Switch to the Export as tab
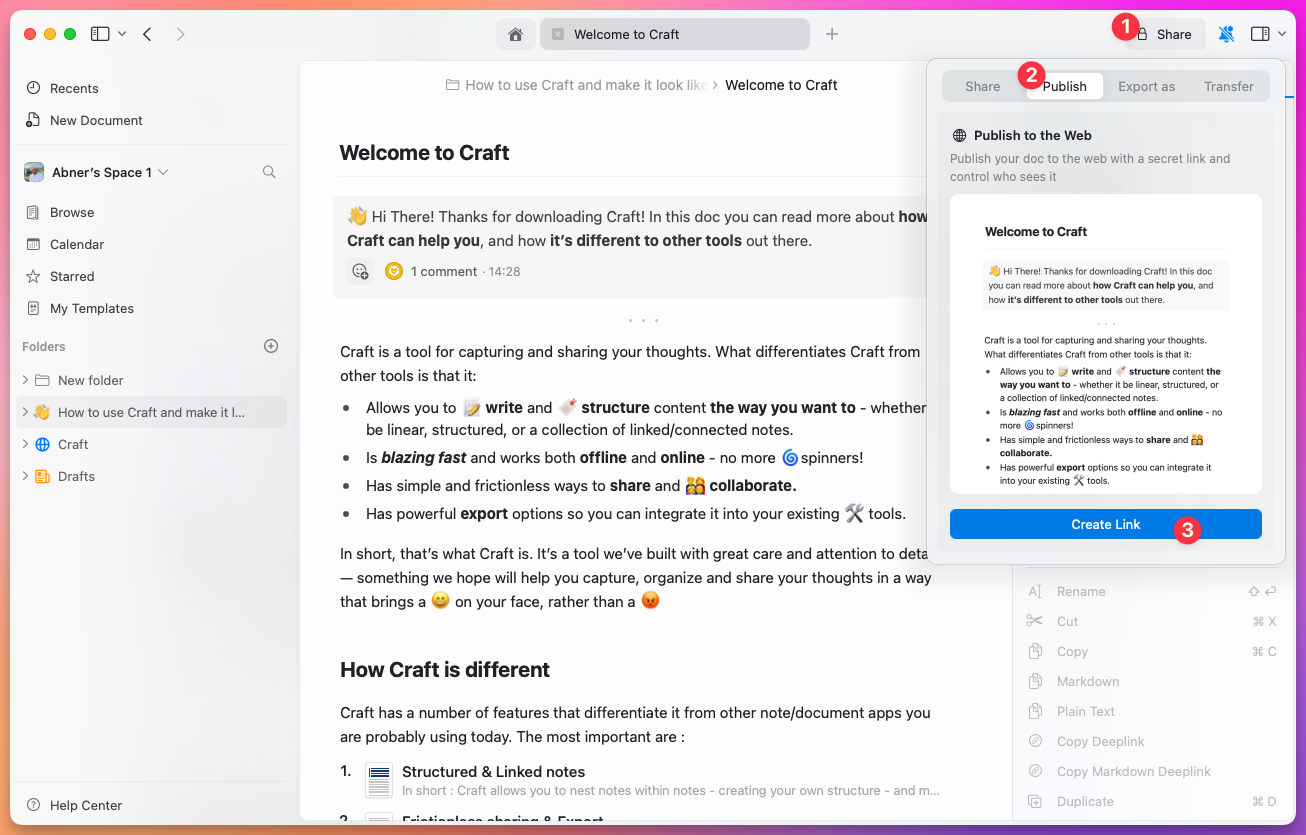The image size is (1306, 835). pos(1146,86)
